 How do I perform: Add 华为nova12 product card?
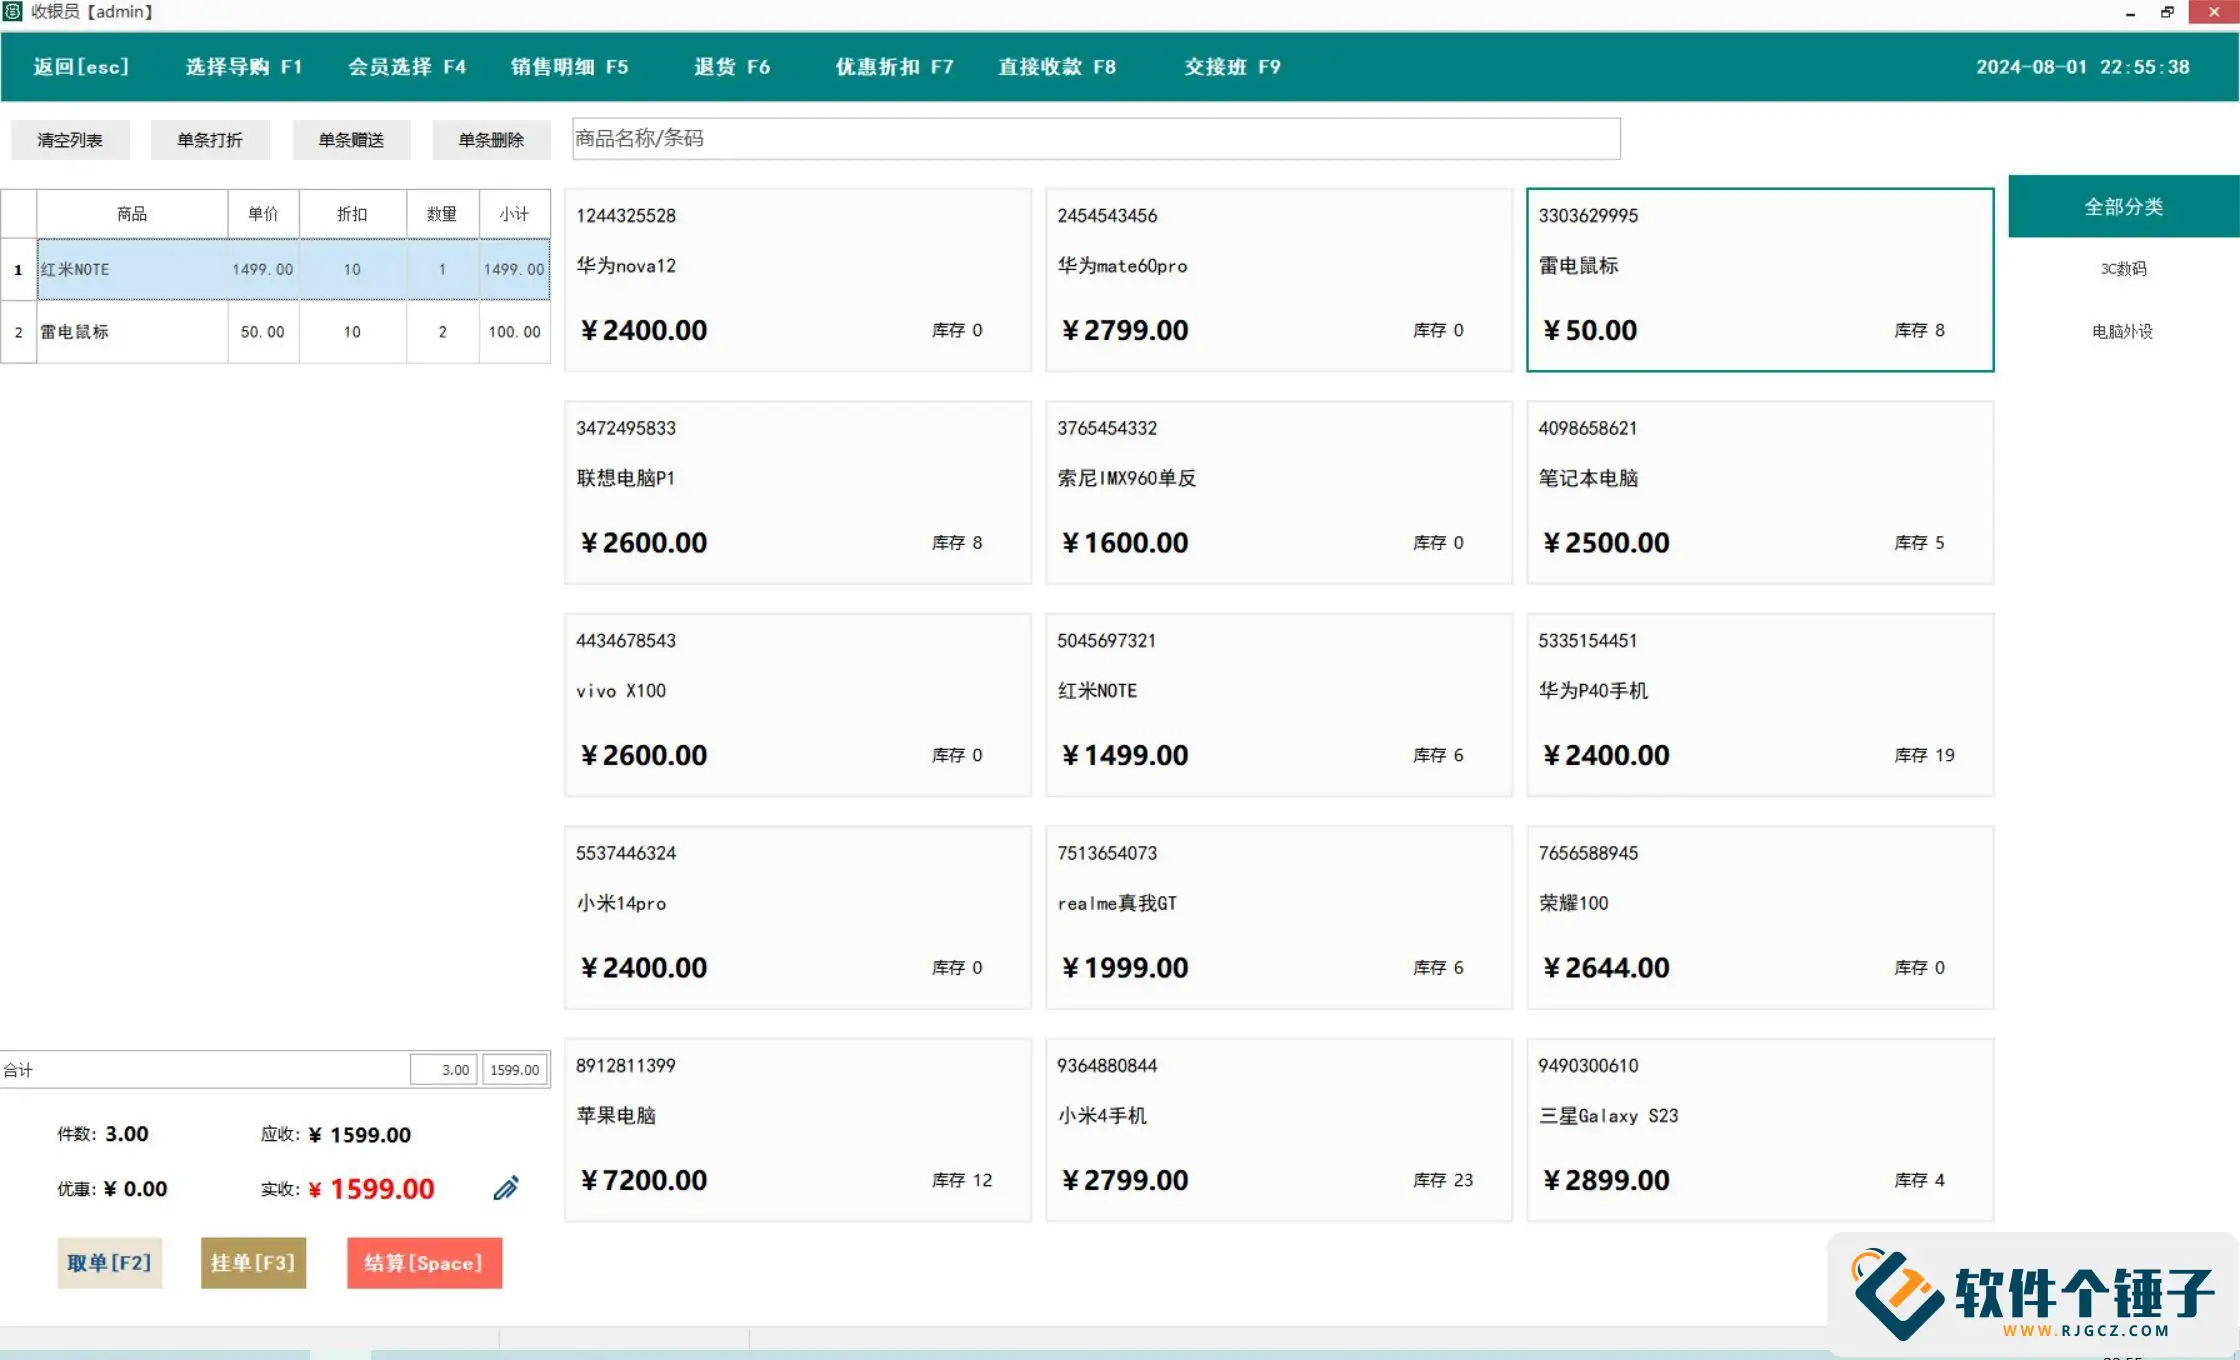(x=797, y=280)
